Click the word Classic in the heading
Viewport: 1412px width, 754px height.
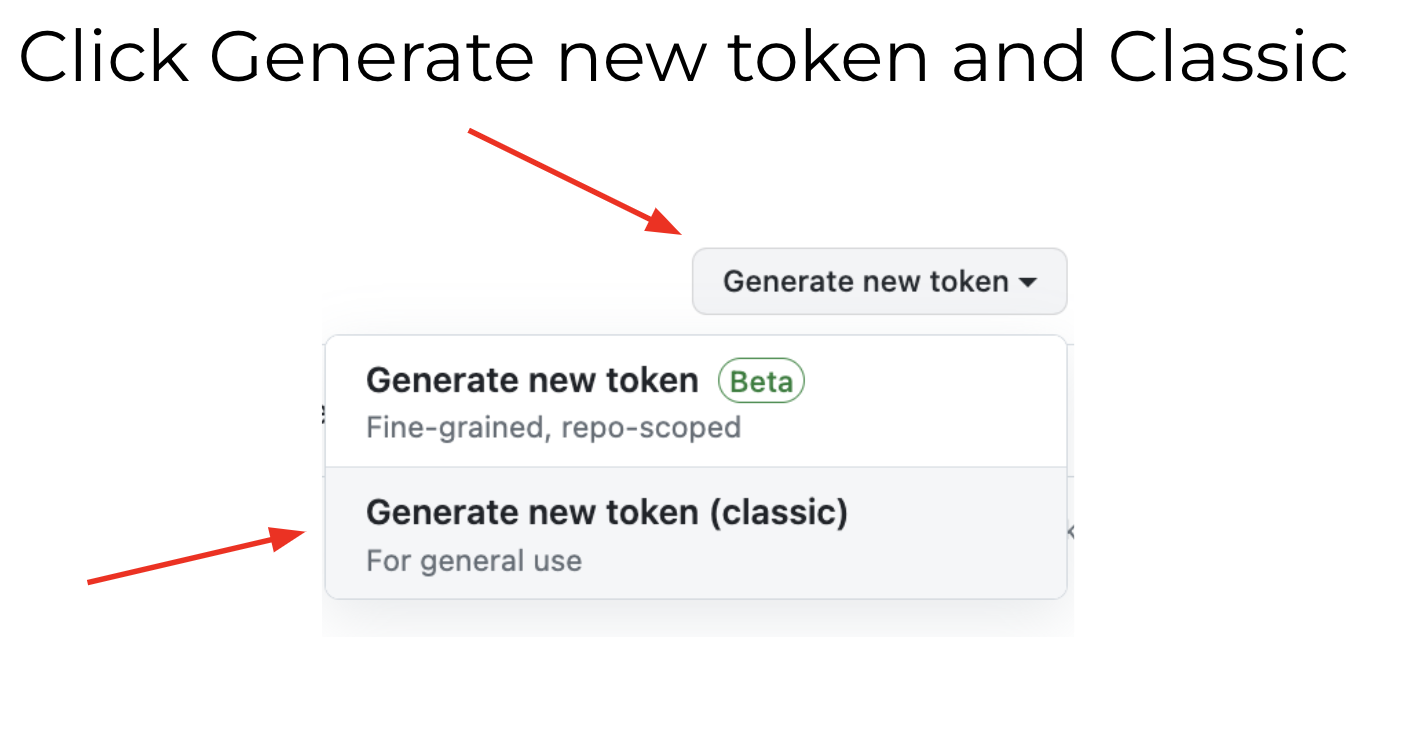(x=1231, y=56)
